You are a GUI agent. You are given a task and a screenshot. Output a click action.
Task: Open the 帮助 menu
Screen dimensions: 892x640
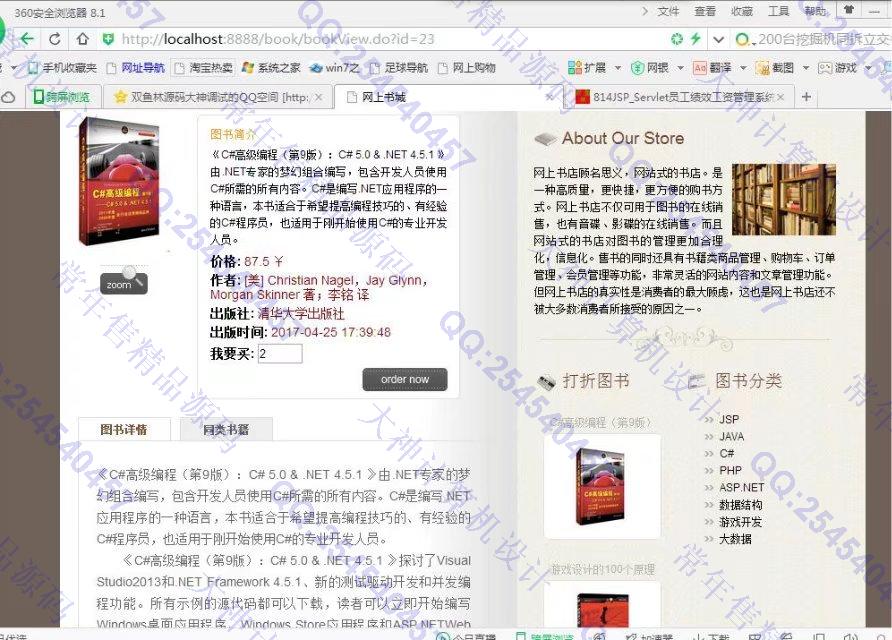tap(815, 11)
